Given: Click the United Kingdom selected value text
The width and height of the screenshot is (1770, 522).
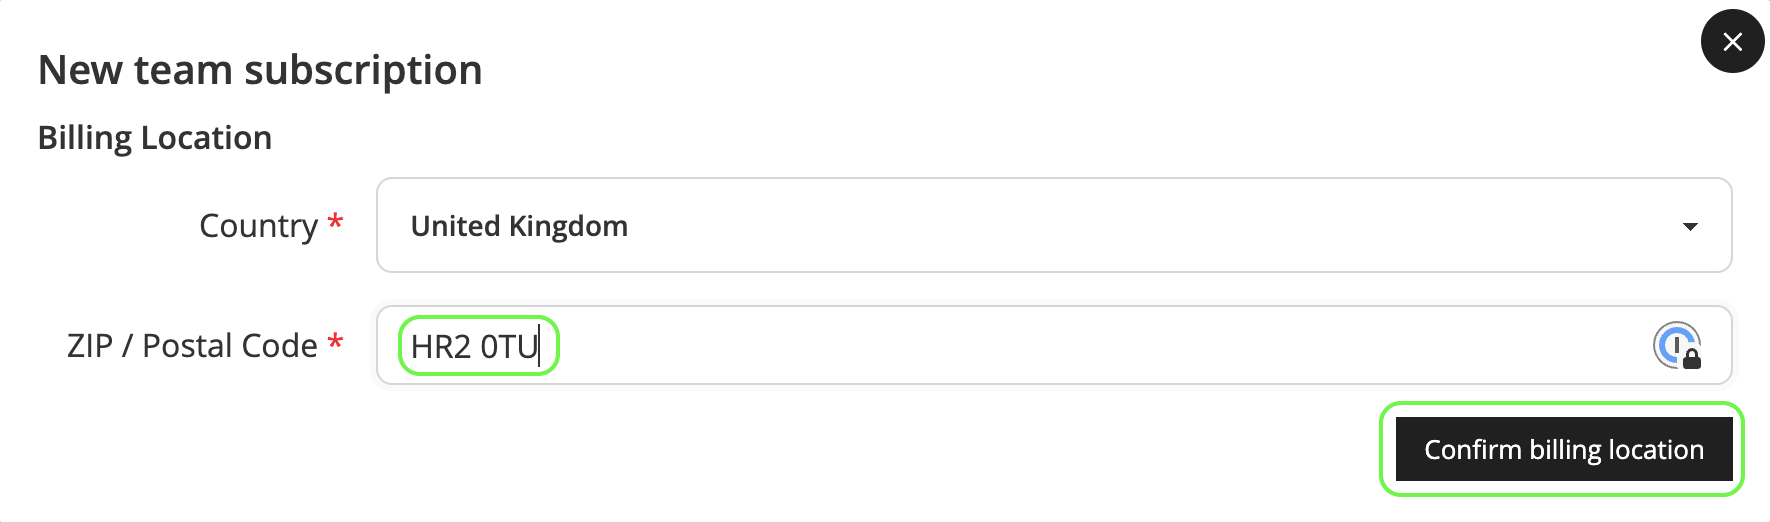Looking at the screenshot, I should point(519,226).
